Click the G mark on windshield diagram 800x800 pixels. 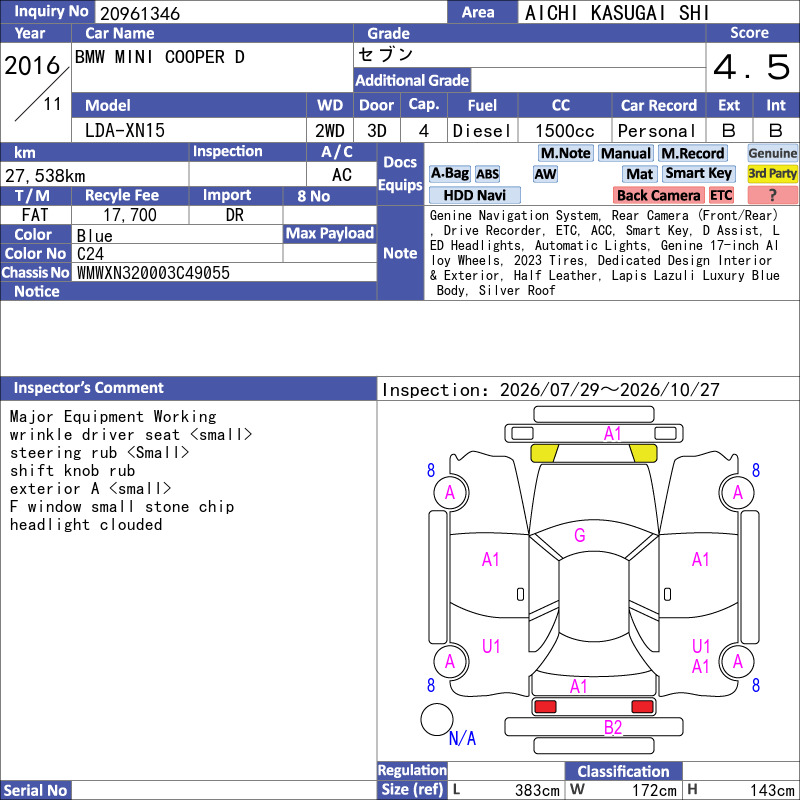[x=580, y=535]
